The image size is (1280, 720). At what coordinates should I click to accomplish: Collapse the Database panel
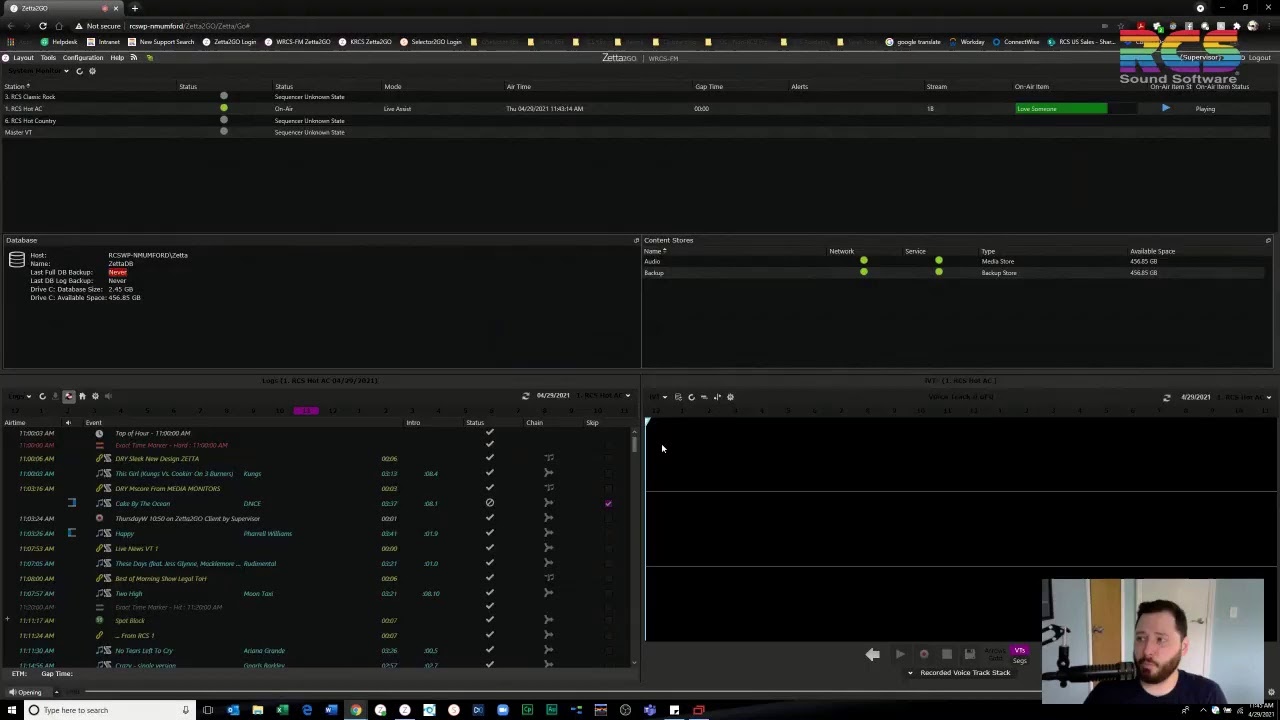click(x=636, y=240)
